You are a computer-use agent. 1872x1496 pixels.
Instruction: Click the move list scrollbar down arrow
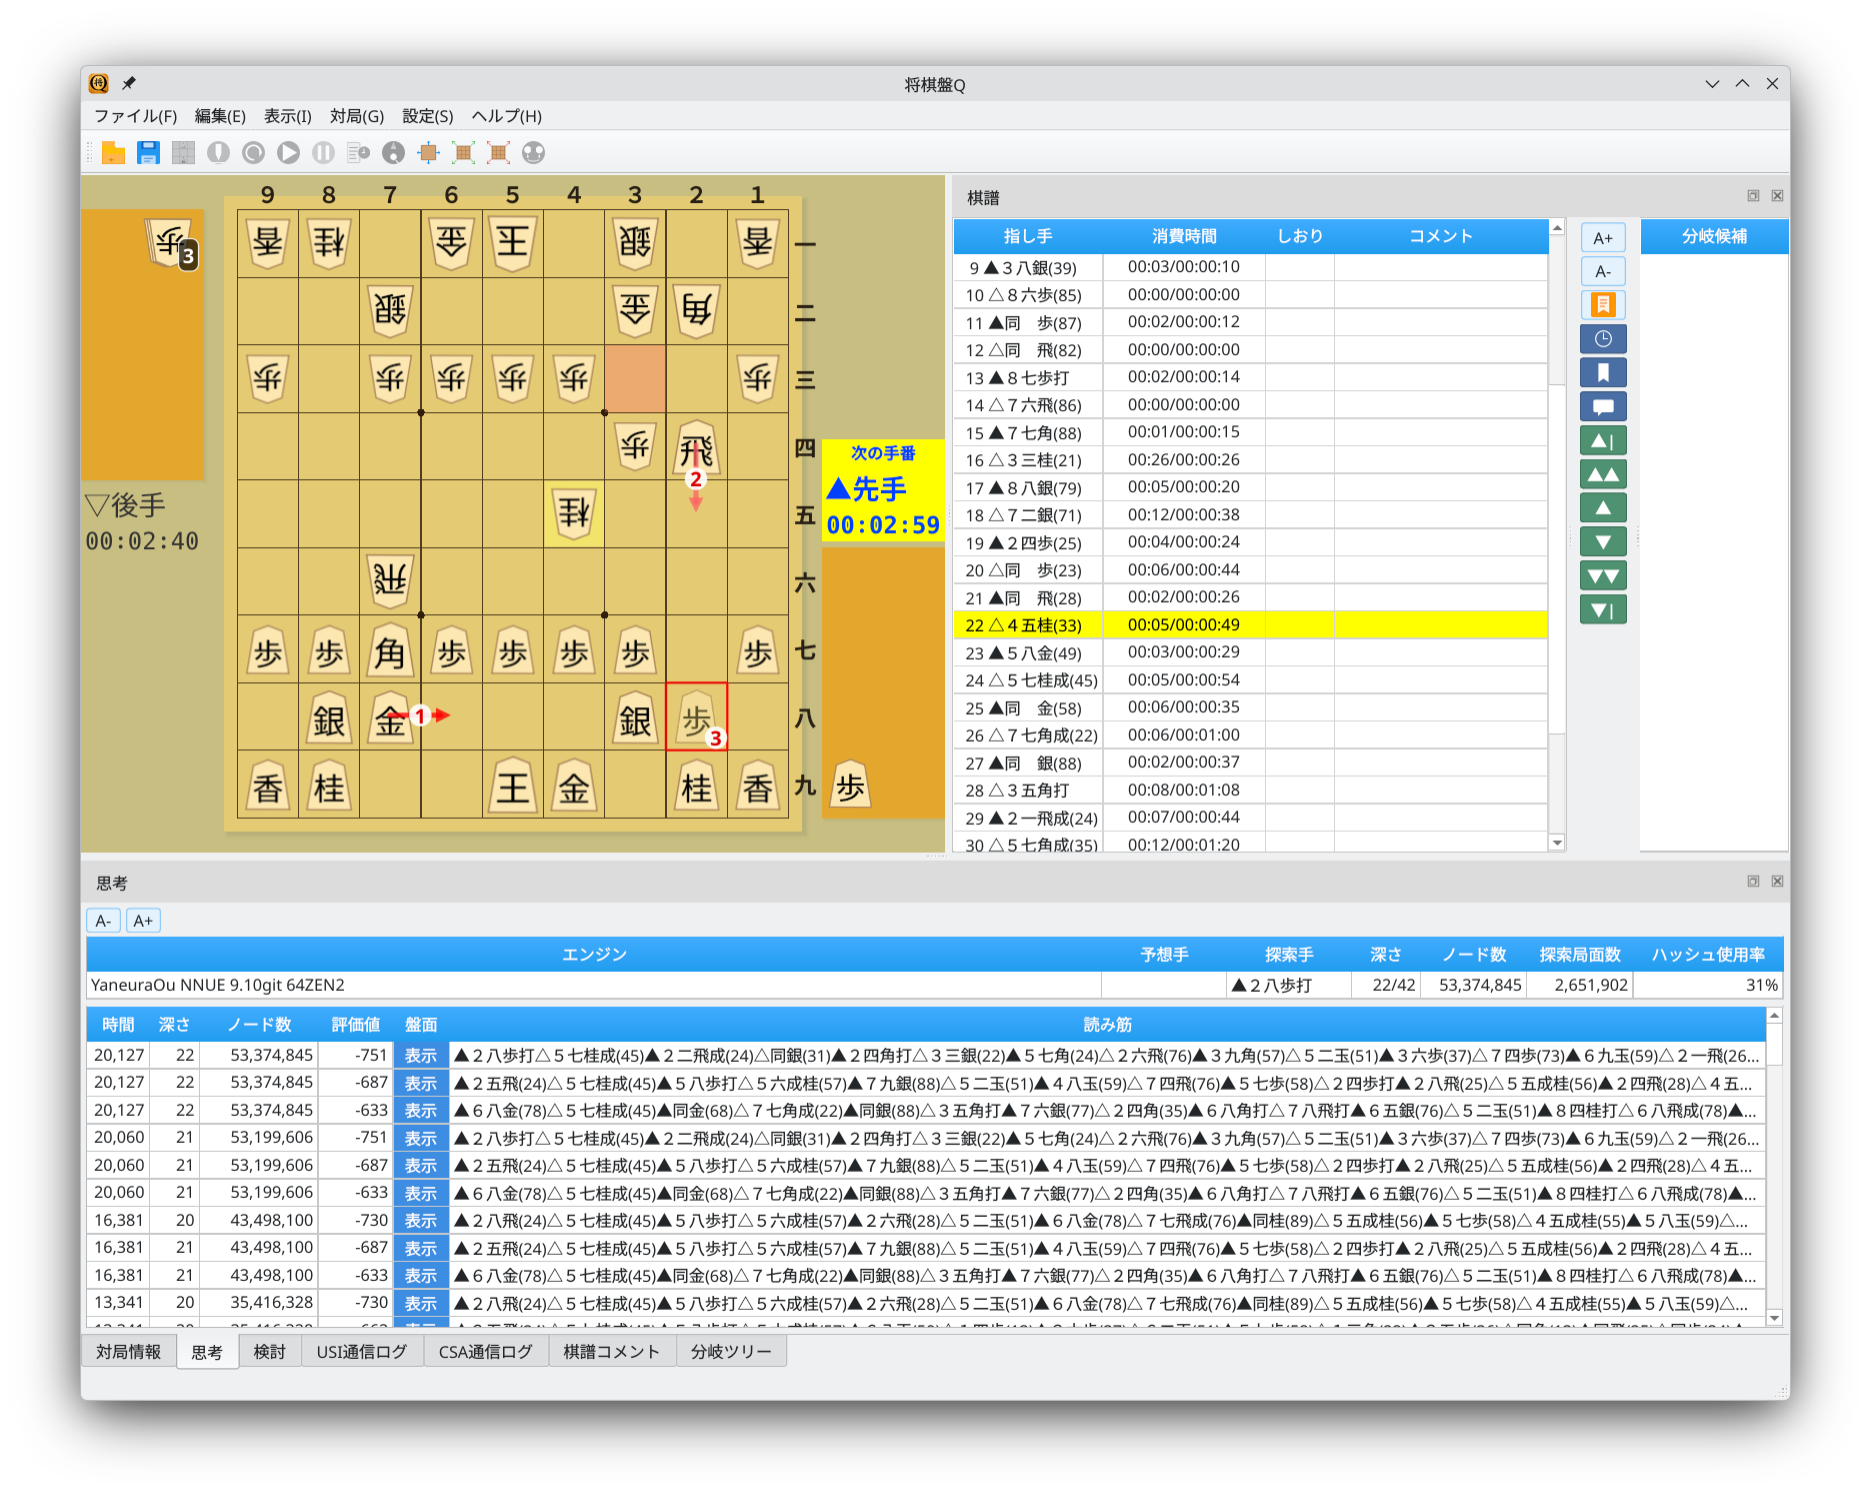1556,843
